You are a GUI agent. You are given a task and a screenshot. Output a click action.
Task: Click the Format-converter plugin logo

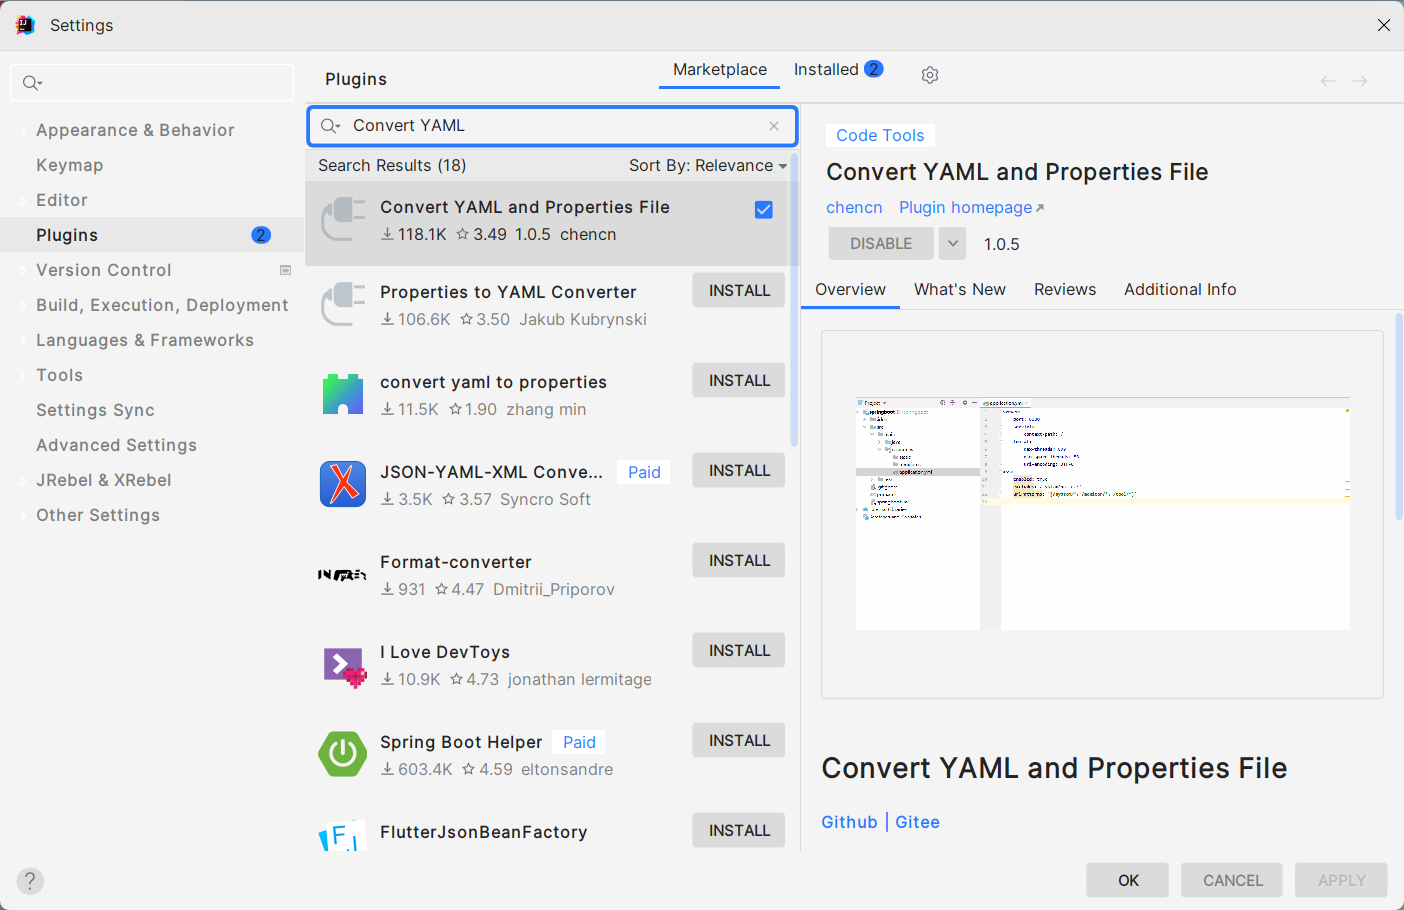[x=343, y=574]
